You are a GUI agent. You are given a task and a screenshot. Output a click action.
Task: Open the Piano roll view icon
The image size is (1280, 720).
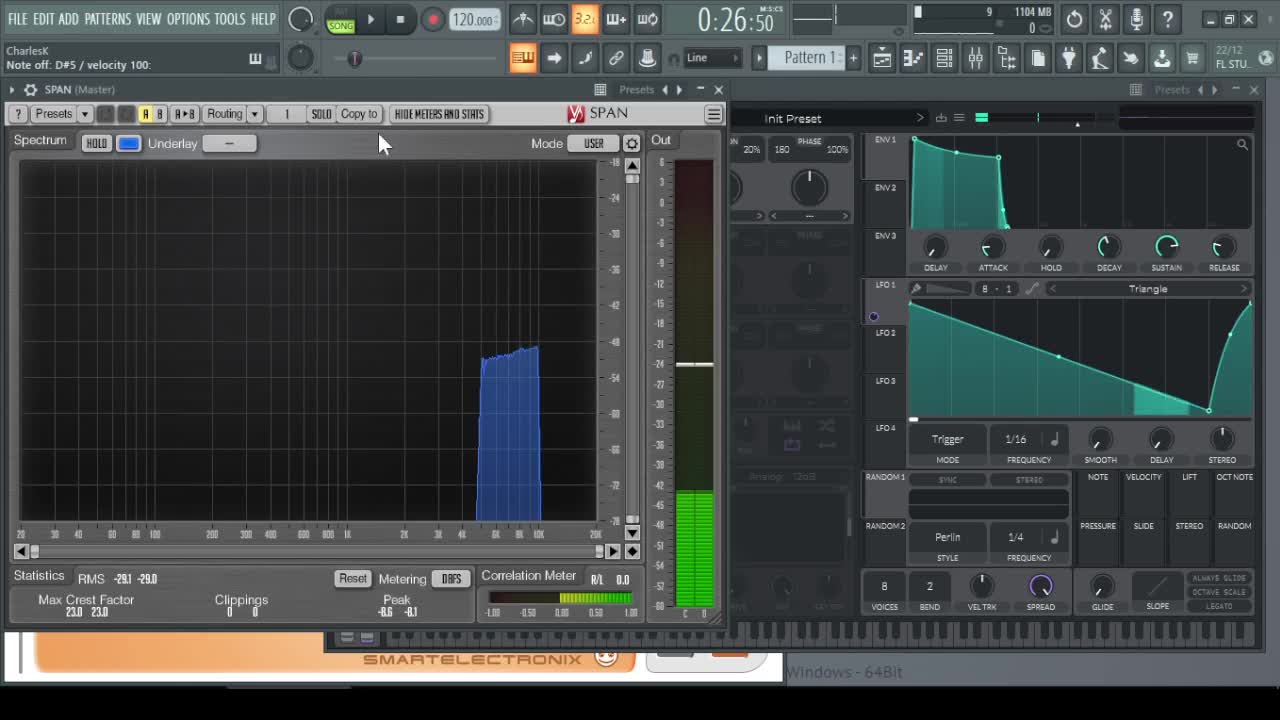(913, 59)
